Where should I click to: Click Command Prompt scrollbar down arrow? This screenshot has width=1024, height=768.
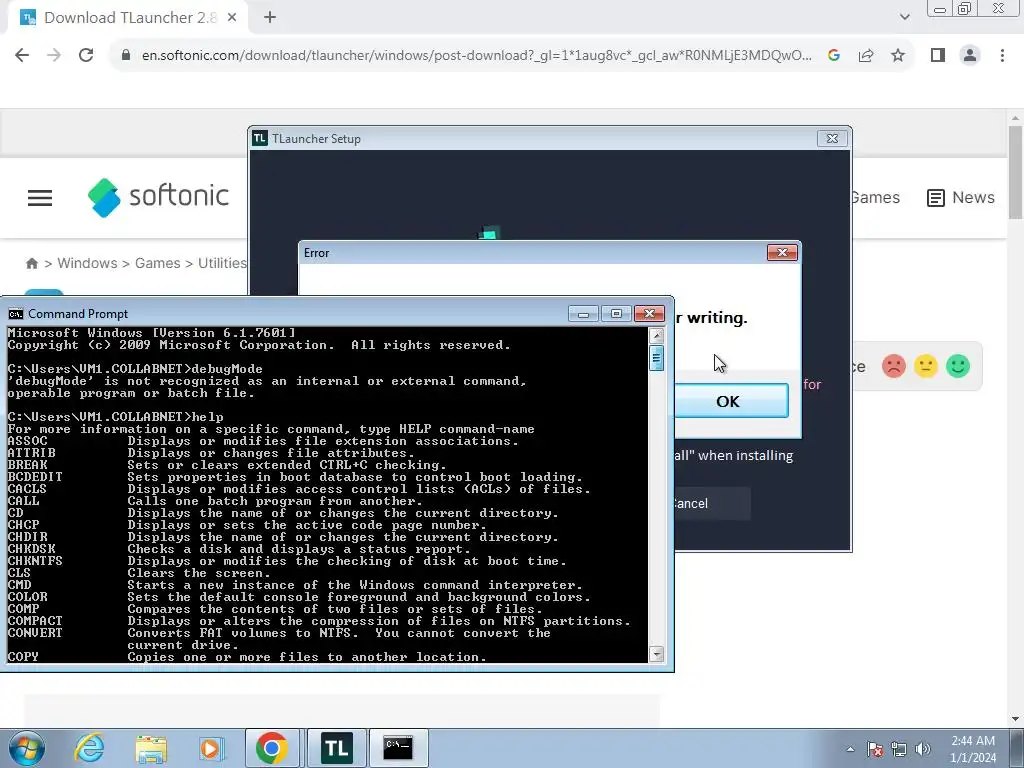656,654
